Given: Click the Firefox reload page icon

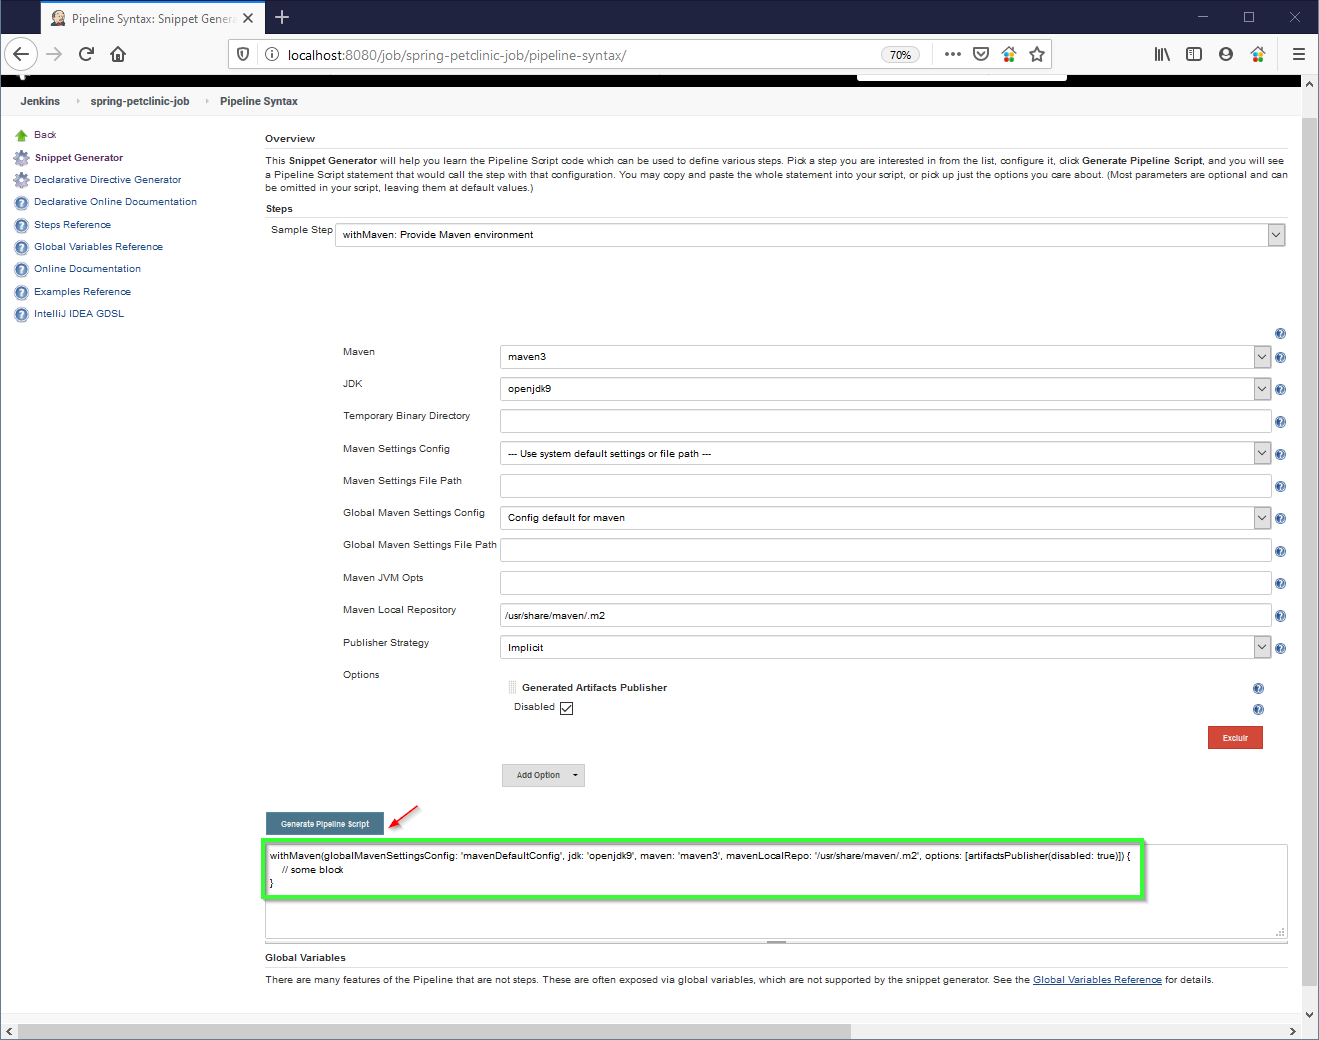Looking at the screenshot, I should point(86,54).
